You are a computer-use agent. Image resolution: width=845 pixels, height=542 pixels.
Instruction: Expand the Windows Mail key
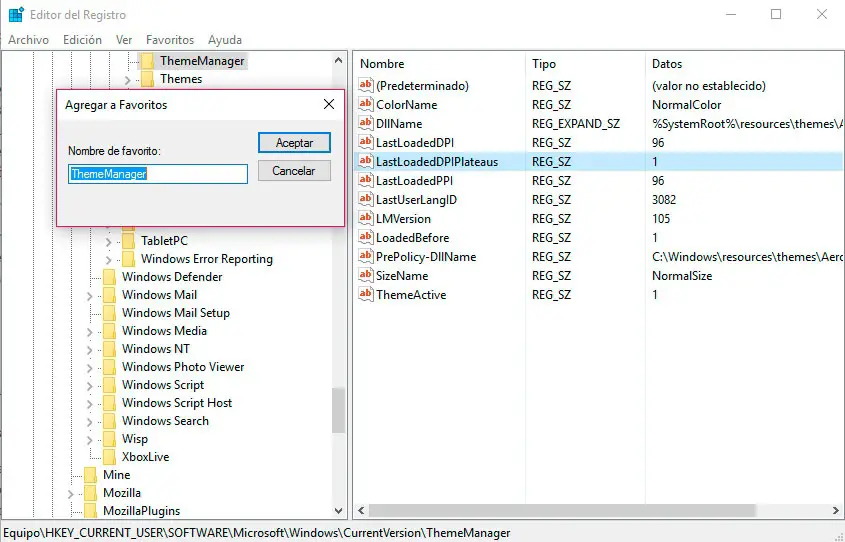pyautogui.click(x=89, y=296)
